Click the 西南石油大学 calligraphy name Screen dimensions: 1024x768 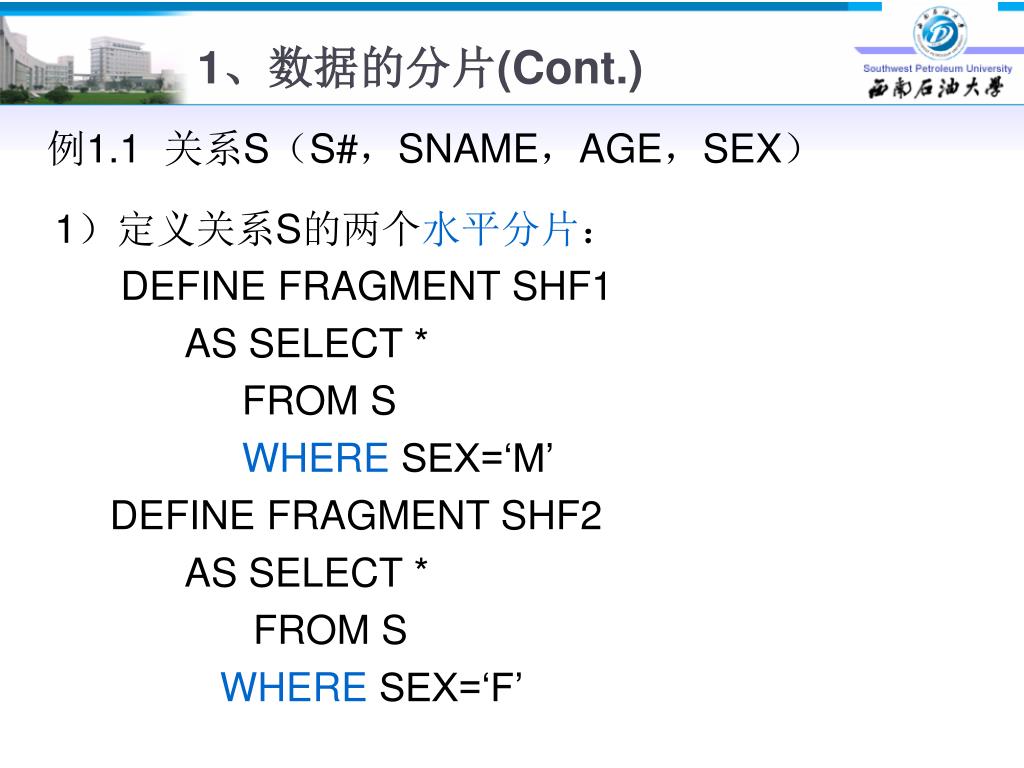tap(935, 88)
